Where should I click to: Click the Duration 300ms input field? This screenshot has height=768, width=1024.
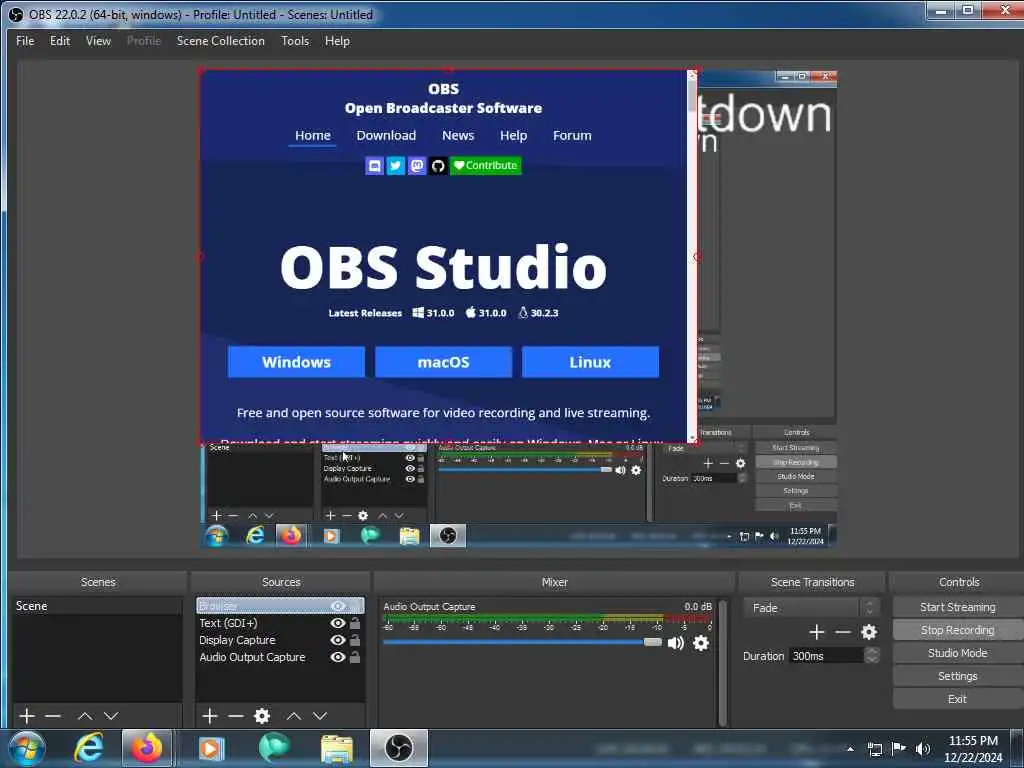827,656
